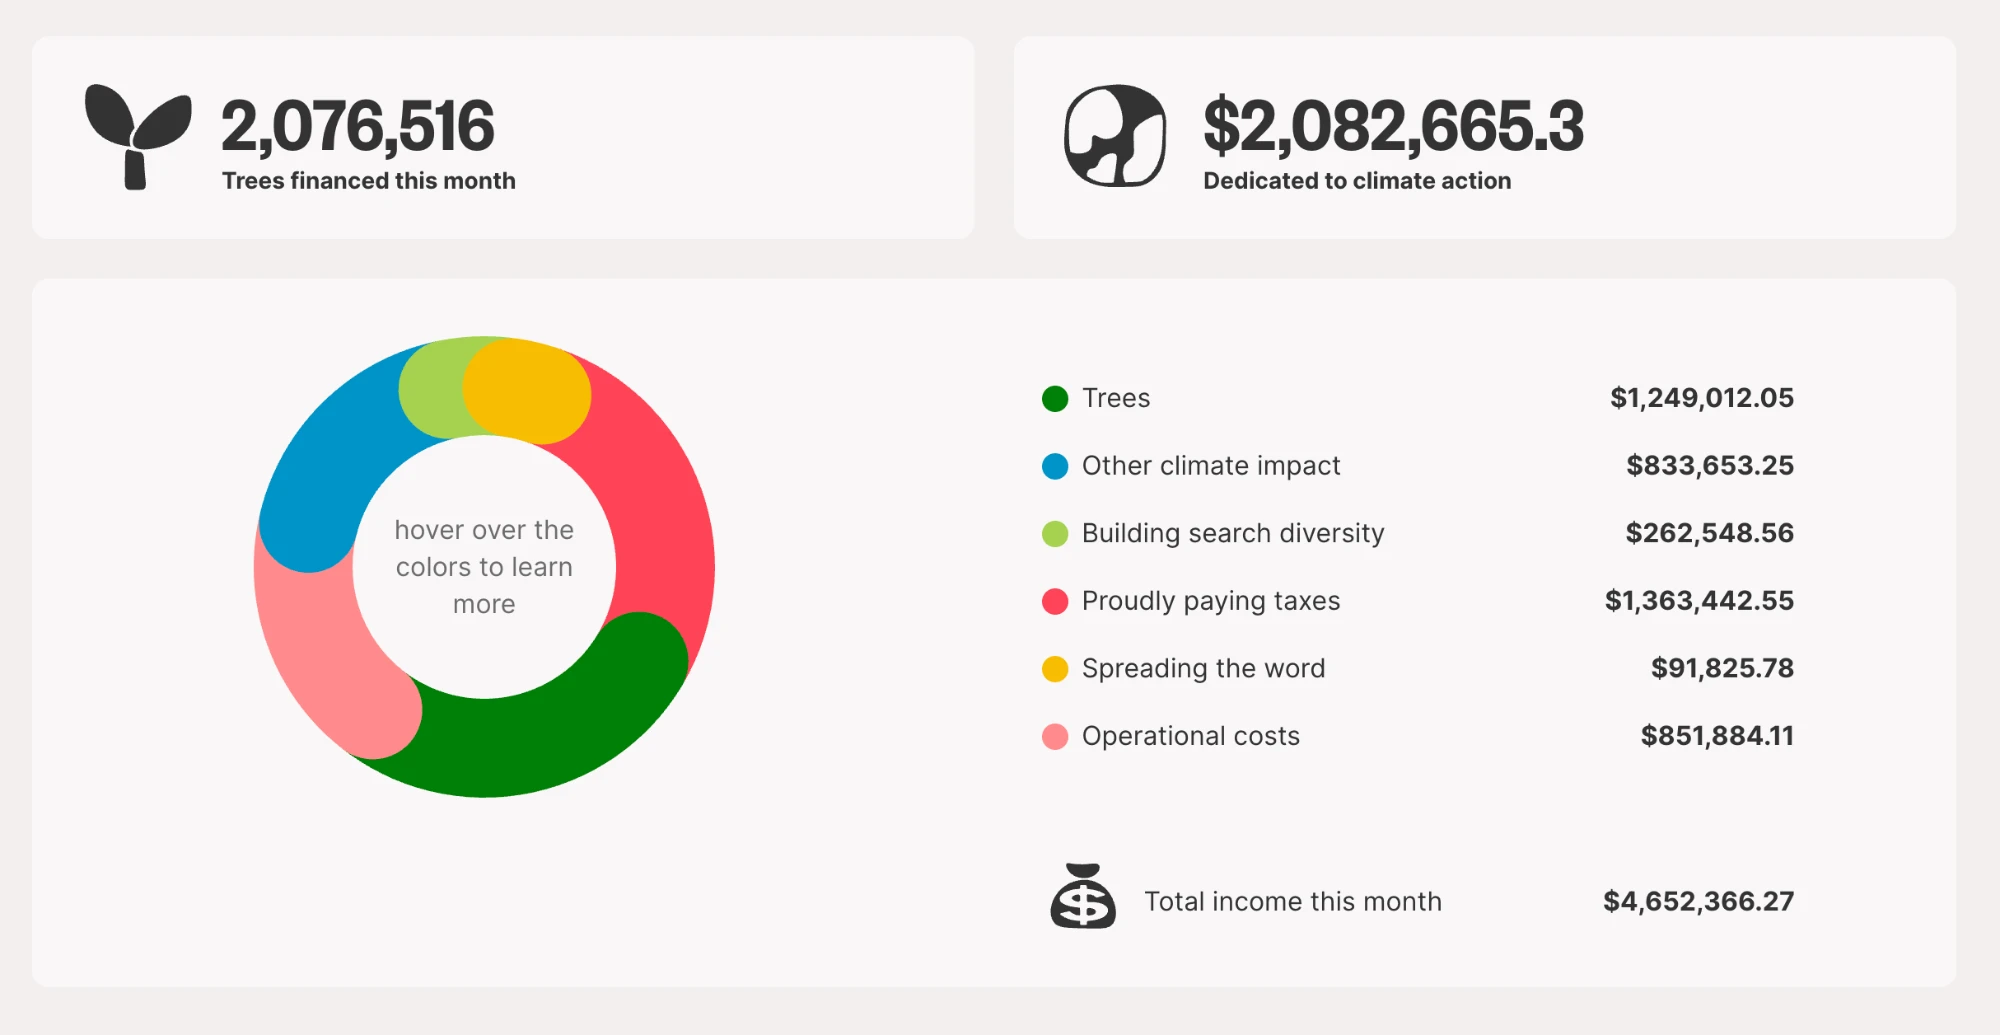The image size is (2000, 1035).
Task: Click 'Proudly paying taxes' label
Action: click(x=1211, y=601)
